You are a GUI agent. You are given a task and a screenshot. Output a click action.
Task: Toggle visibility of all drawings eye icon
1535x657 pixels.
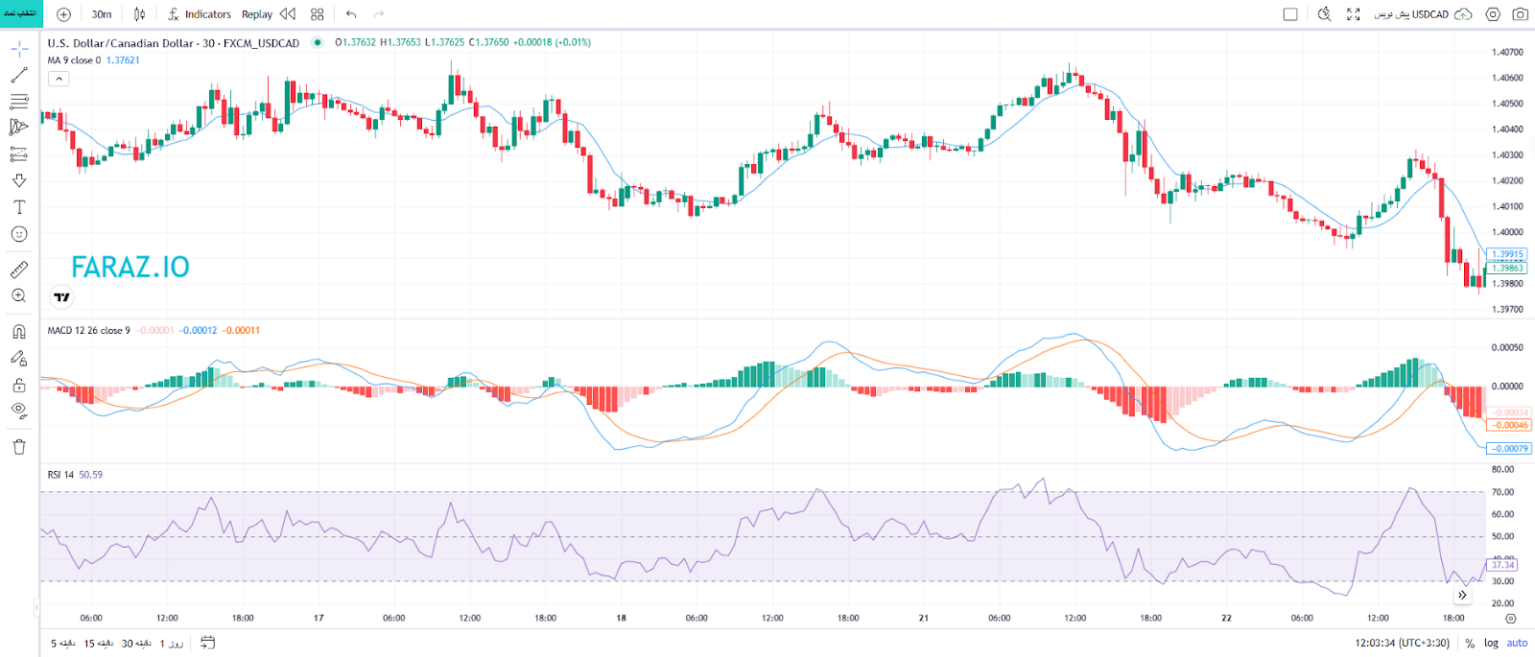[19, 409]
